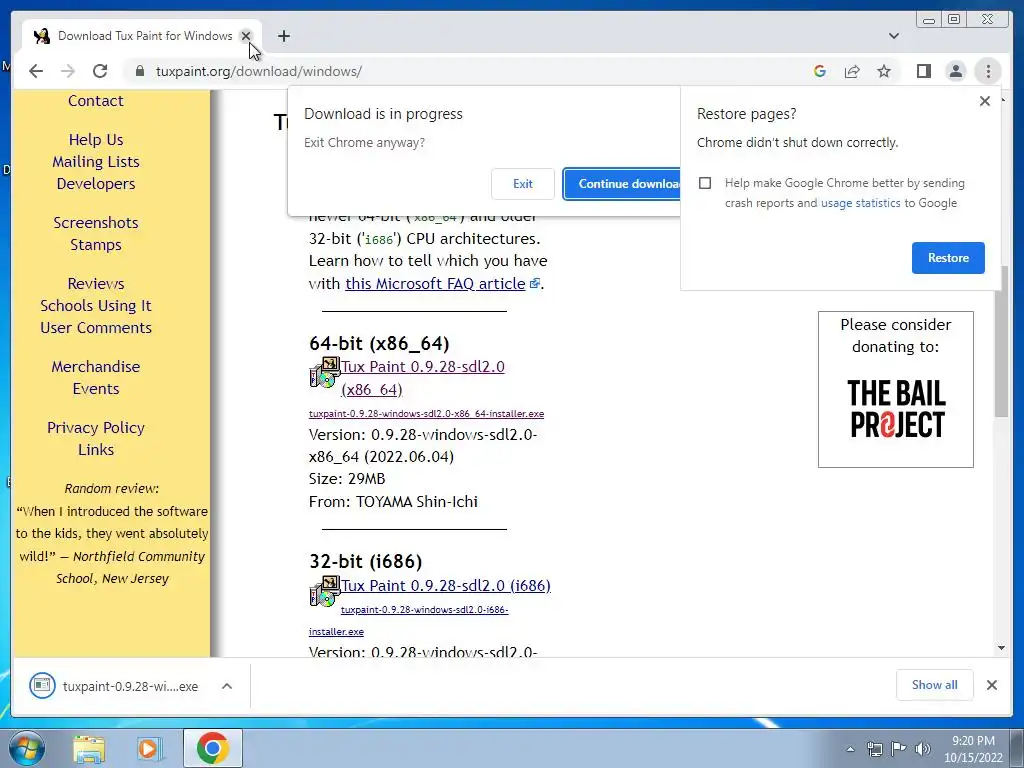Open the Help Us sidebar link

96,140
